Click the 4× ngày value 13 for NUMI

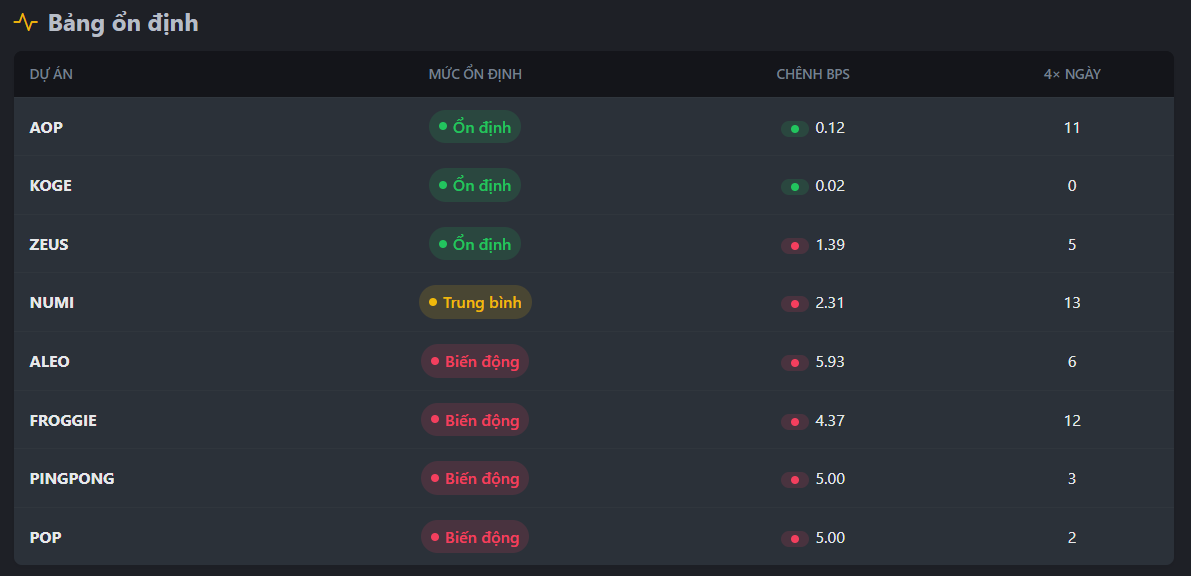[x=1072, y=302]
